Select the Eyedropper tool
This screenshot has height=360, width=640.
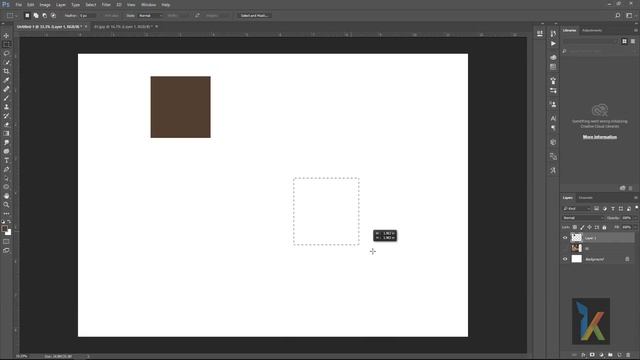tap(6, 80)
